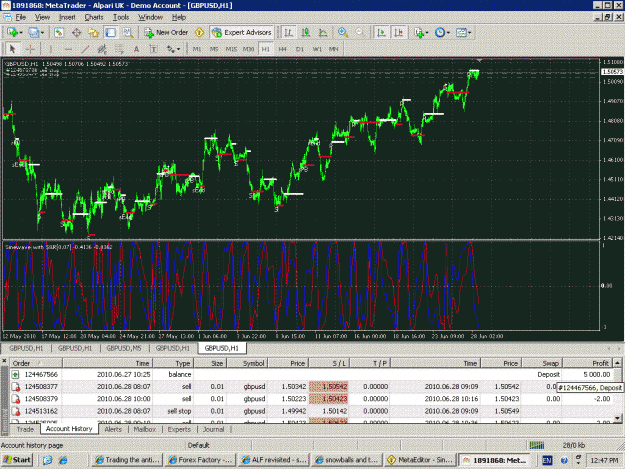Open the Arrows tool dropdown arrow
Viewport: 625px width, 469px height.
[178, 49]
